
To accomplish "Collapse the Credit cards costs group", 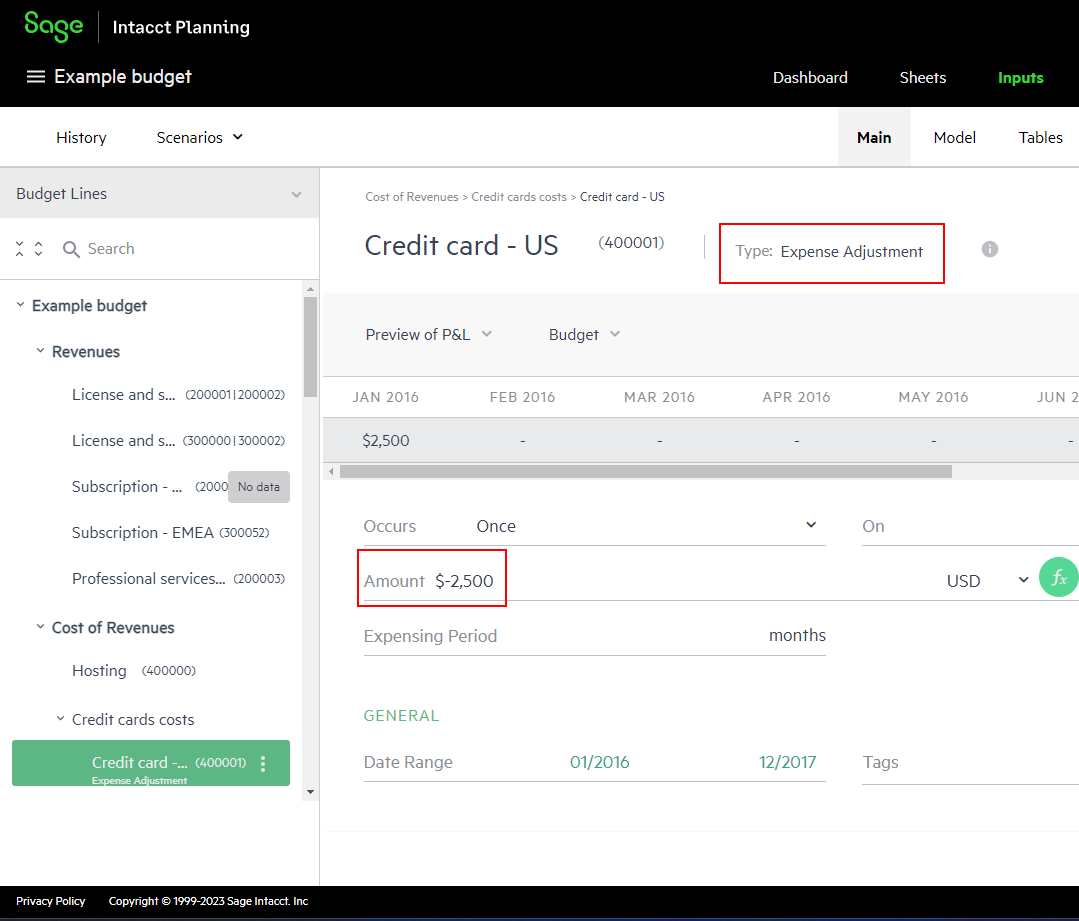I will (x=61, y=719).
